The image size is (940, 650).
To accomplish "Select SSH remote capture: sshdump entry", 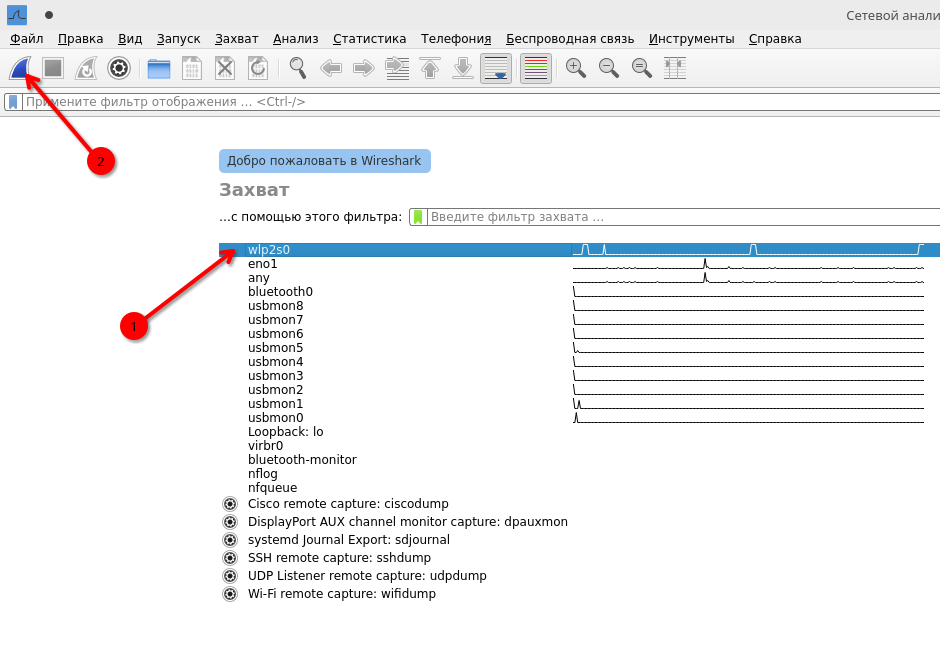I will click(x=339, y=558).
